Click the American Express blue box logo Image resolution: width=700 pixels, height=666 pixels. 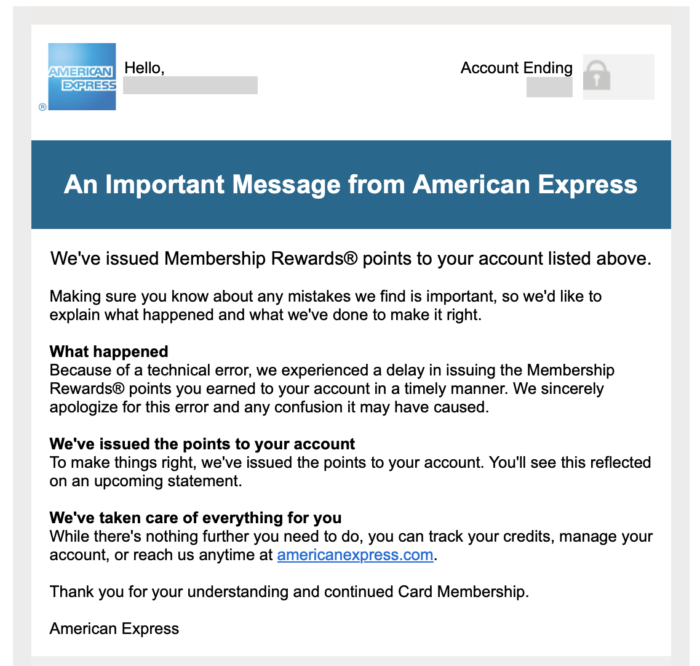82,76
